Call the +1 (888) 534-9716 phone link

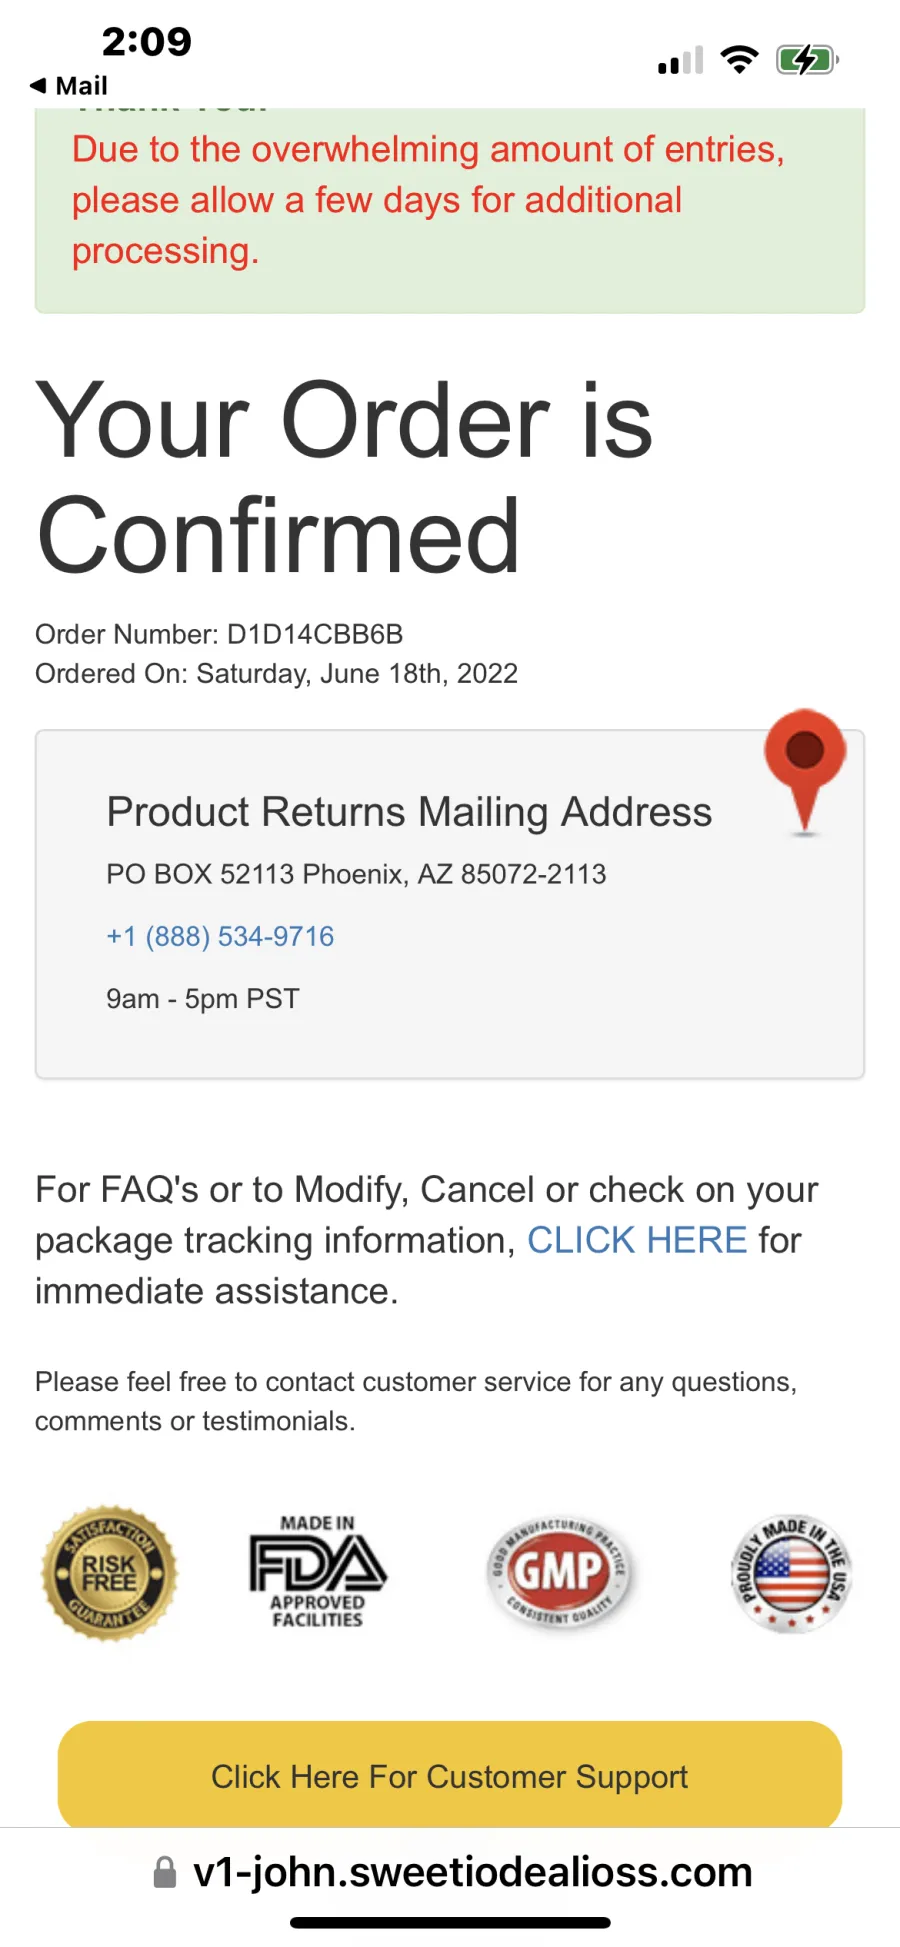(x=220, y=936)
